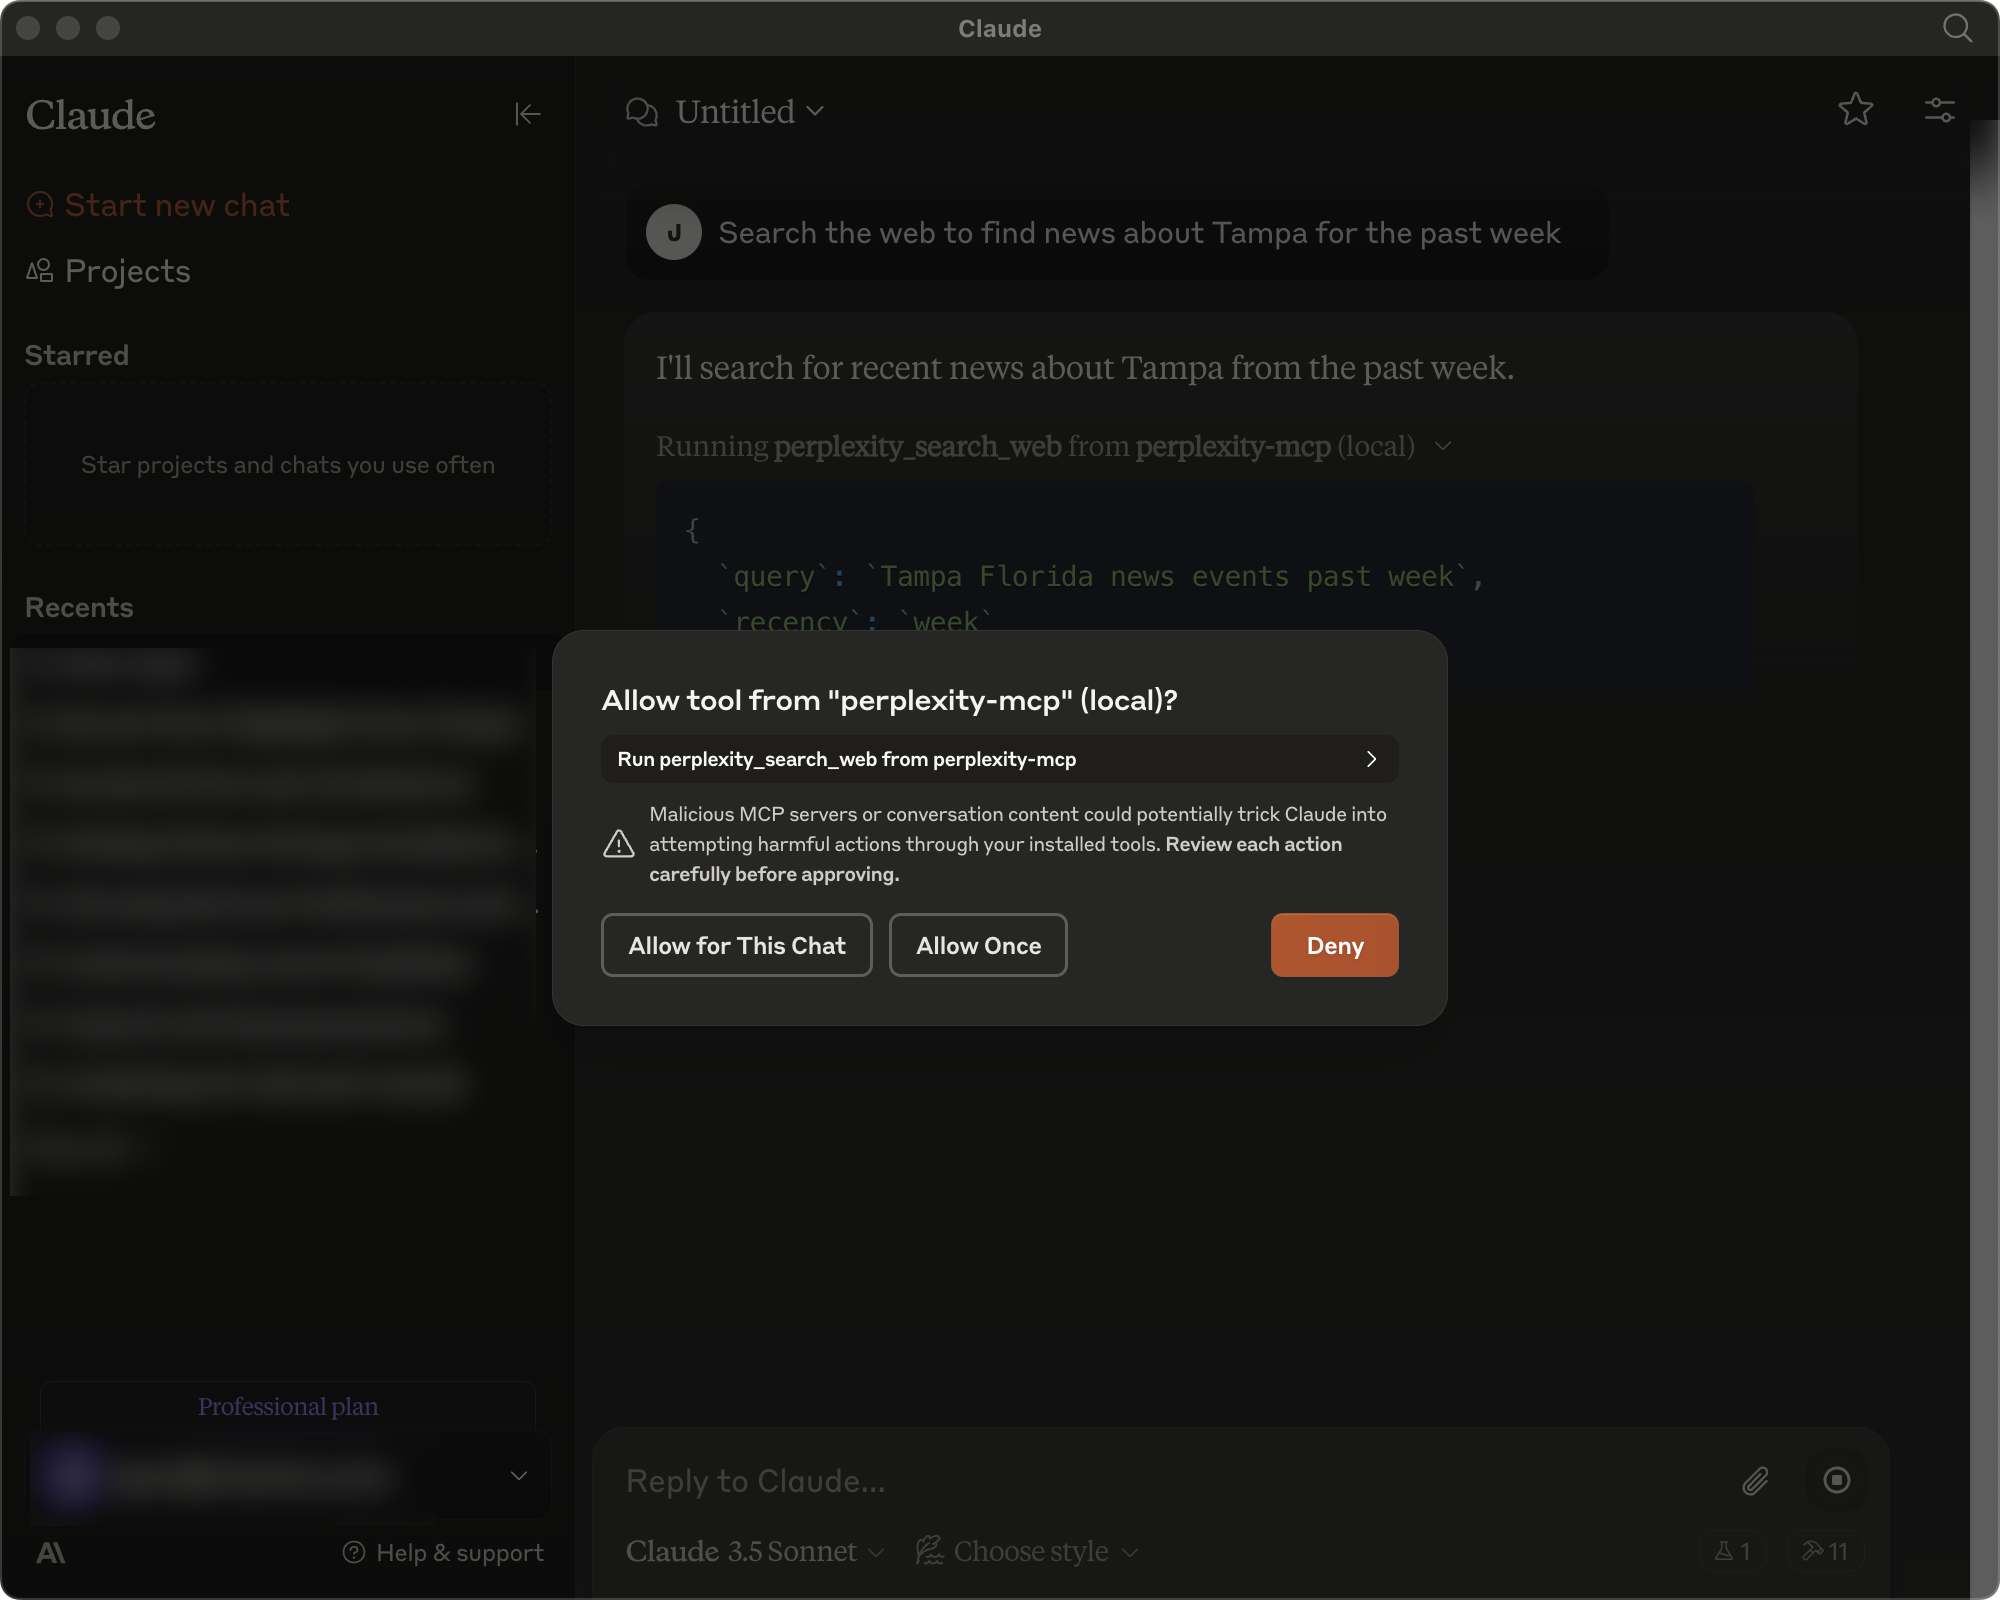Expand the Run perplexity_search_web row in dialog

1000,759
